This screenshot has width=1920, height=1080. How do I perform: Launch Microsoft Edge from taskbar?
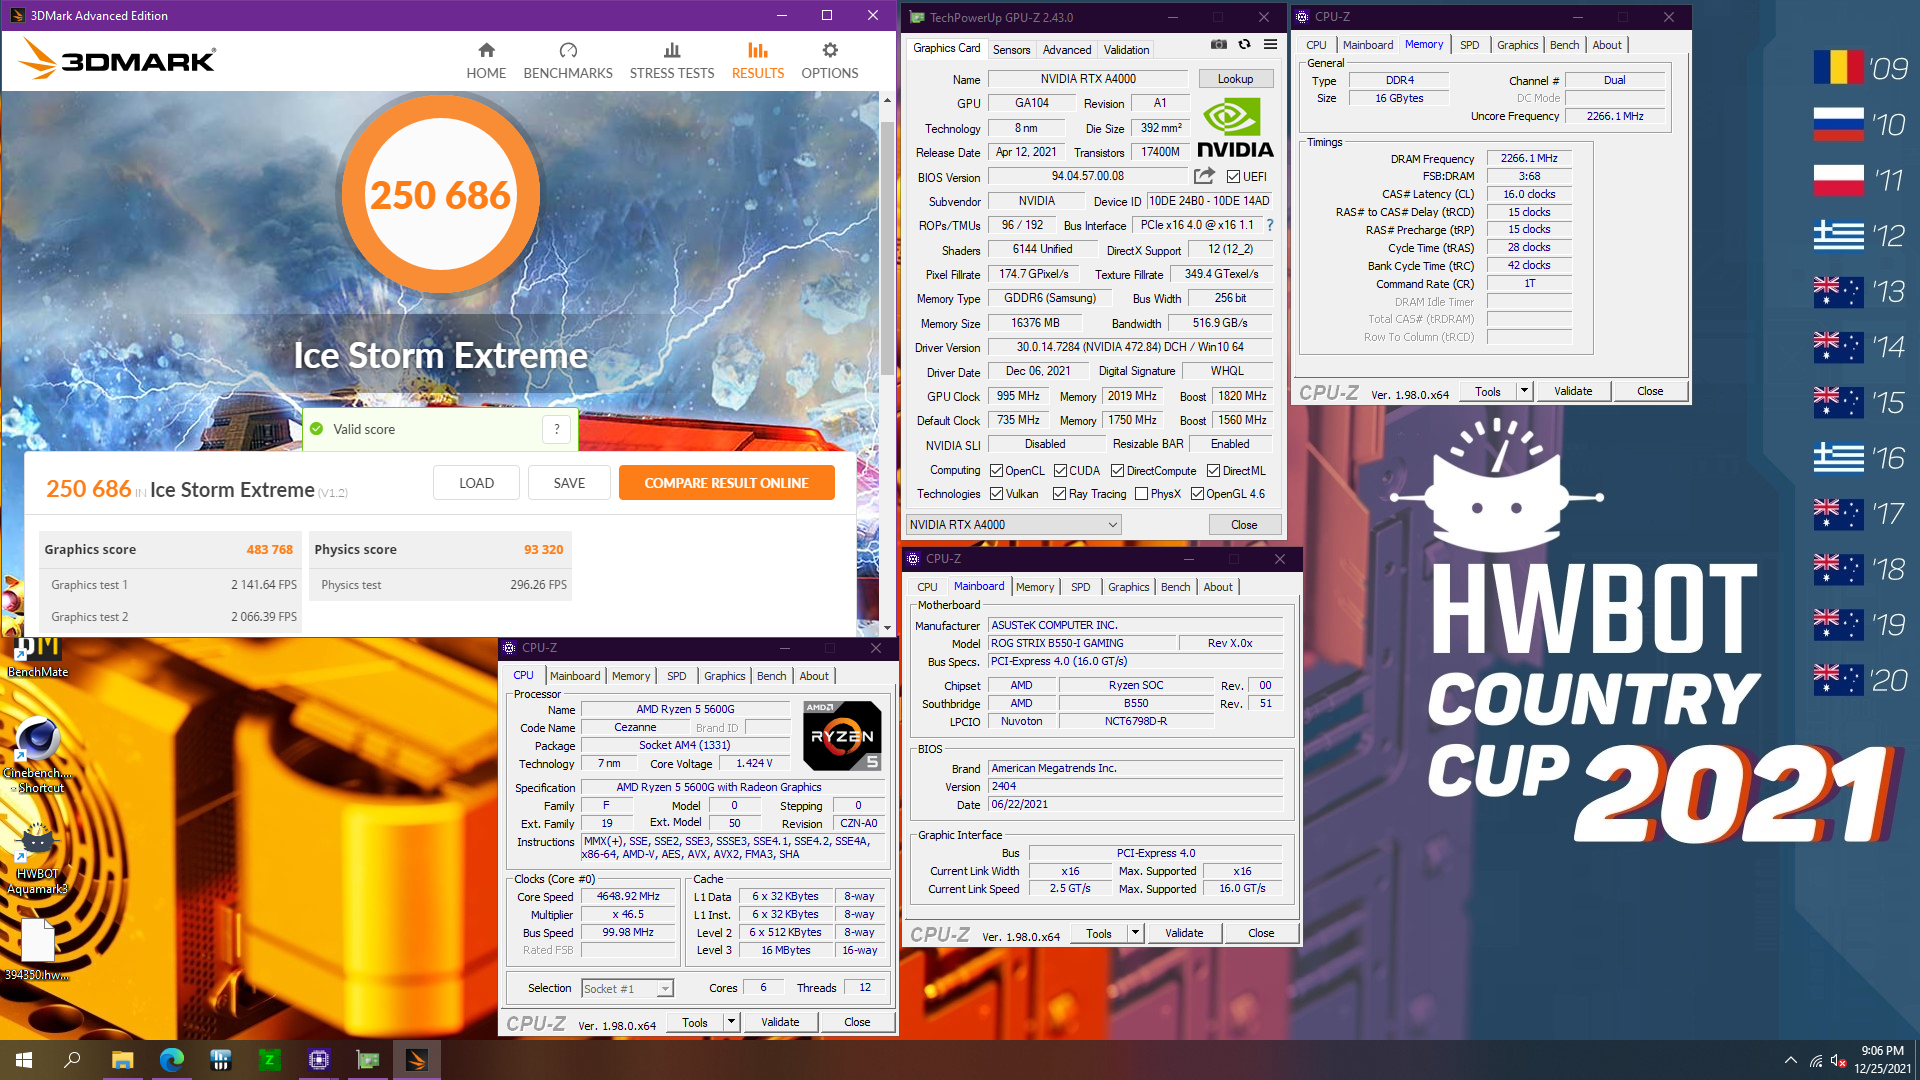171,1060
